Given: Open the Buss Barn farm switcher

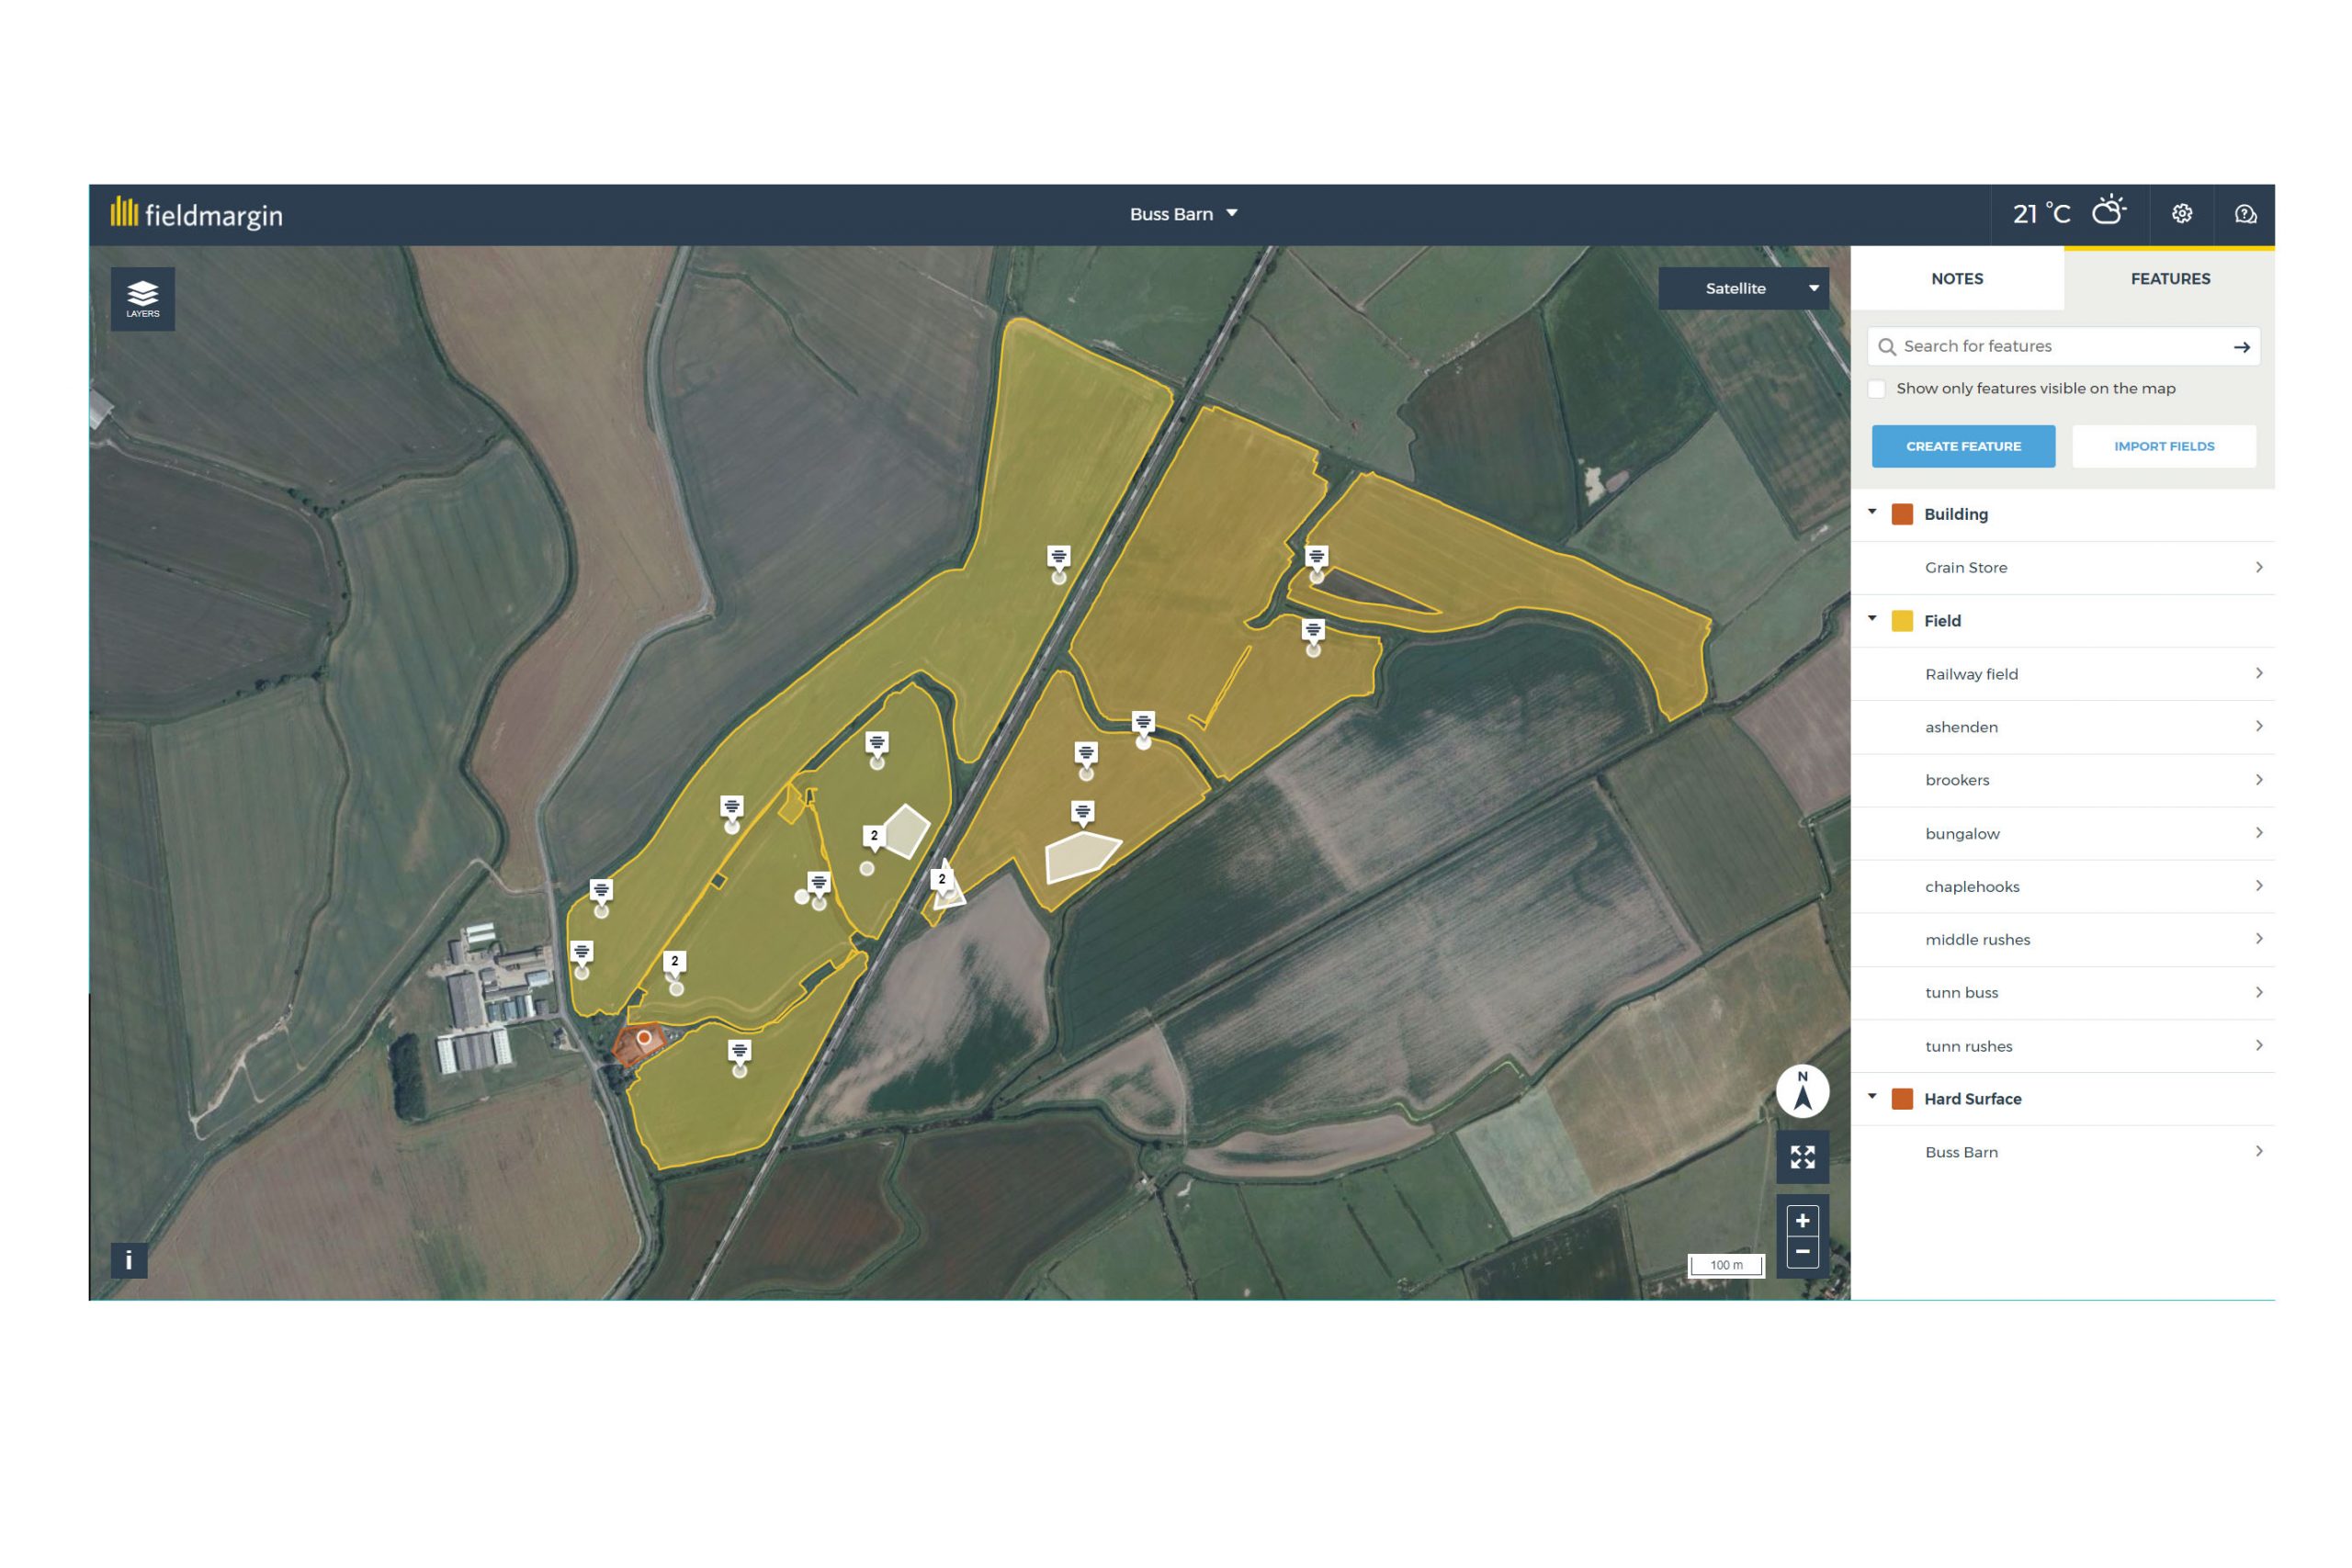Looking at the screenshot, I should click(x=1186, y=213).
